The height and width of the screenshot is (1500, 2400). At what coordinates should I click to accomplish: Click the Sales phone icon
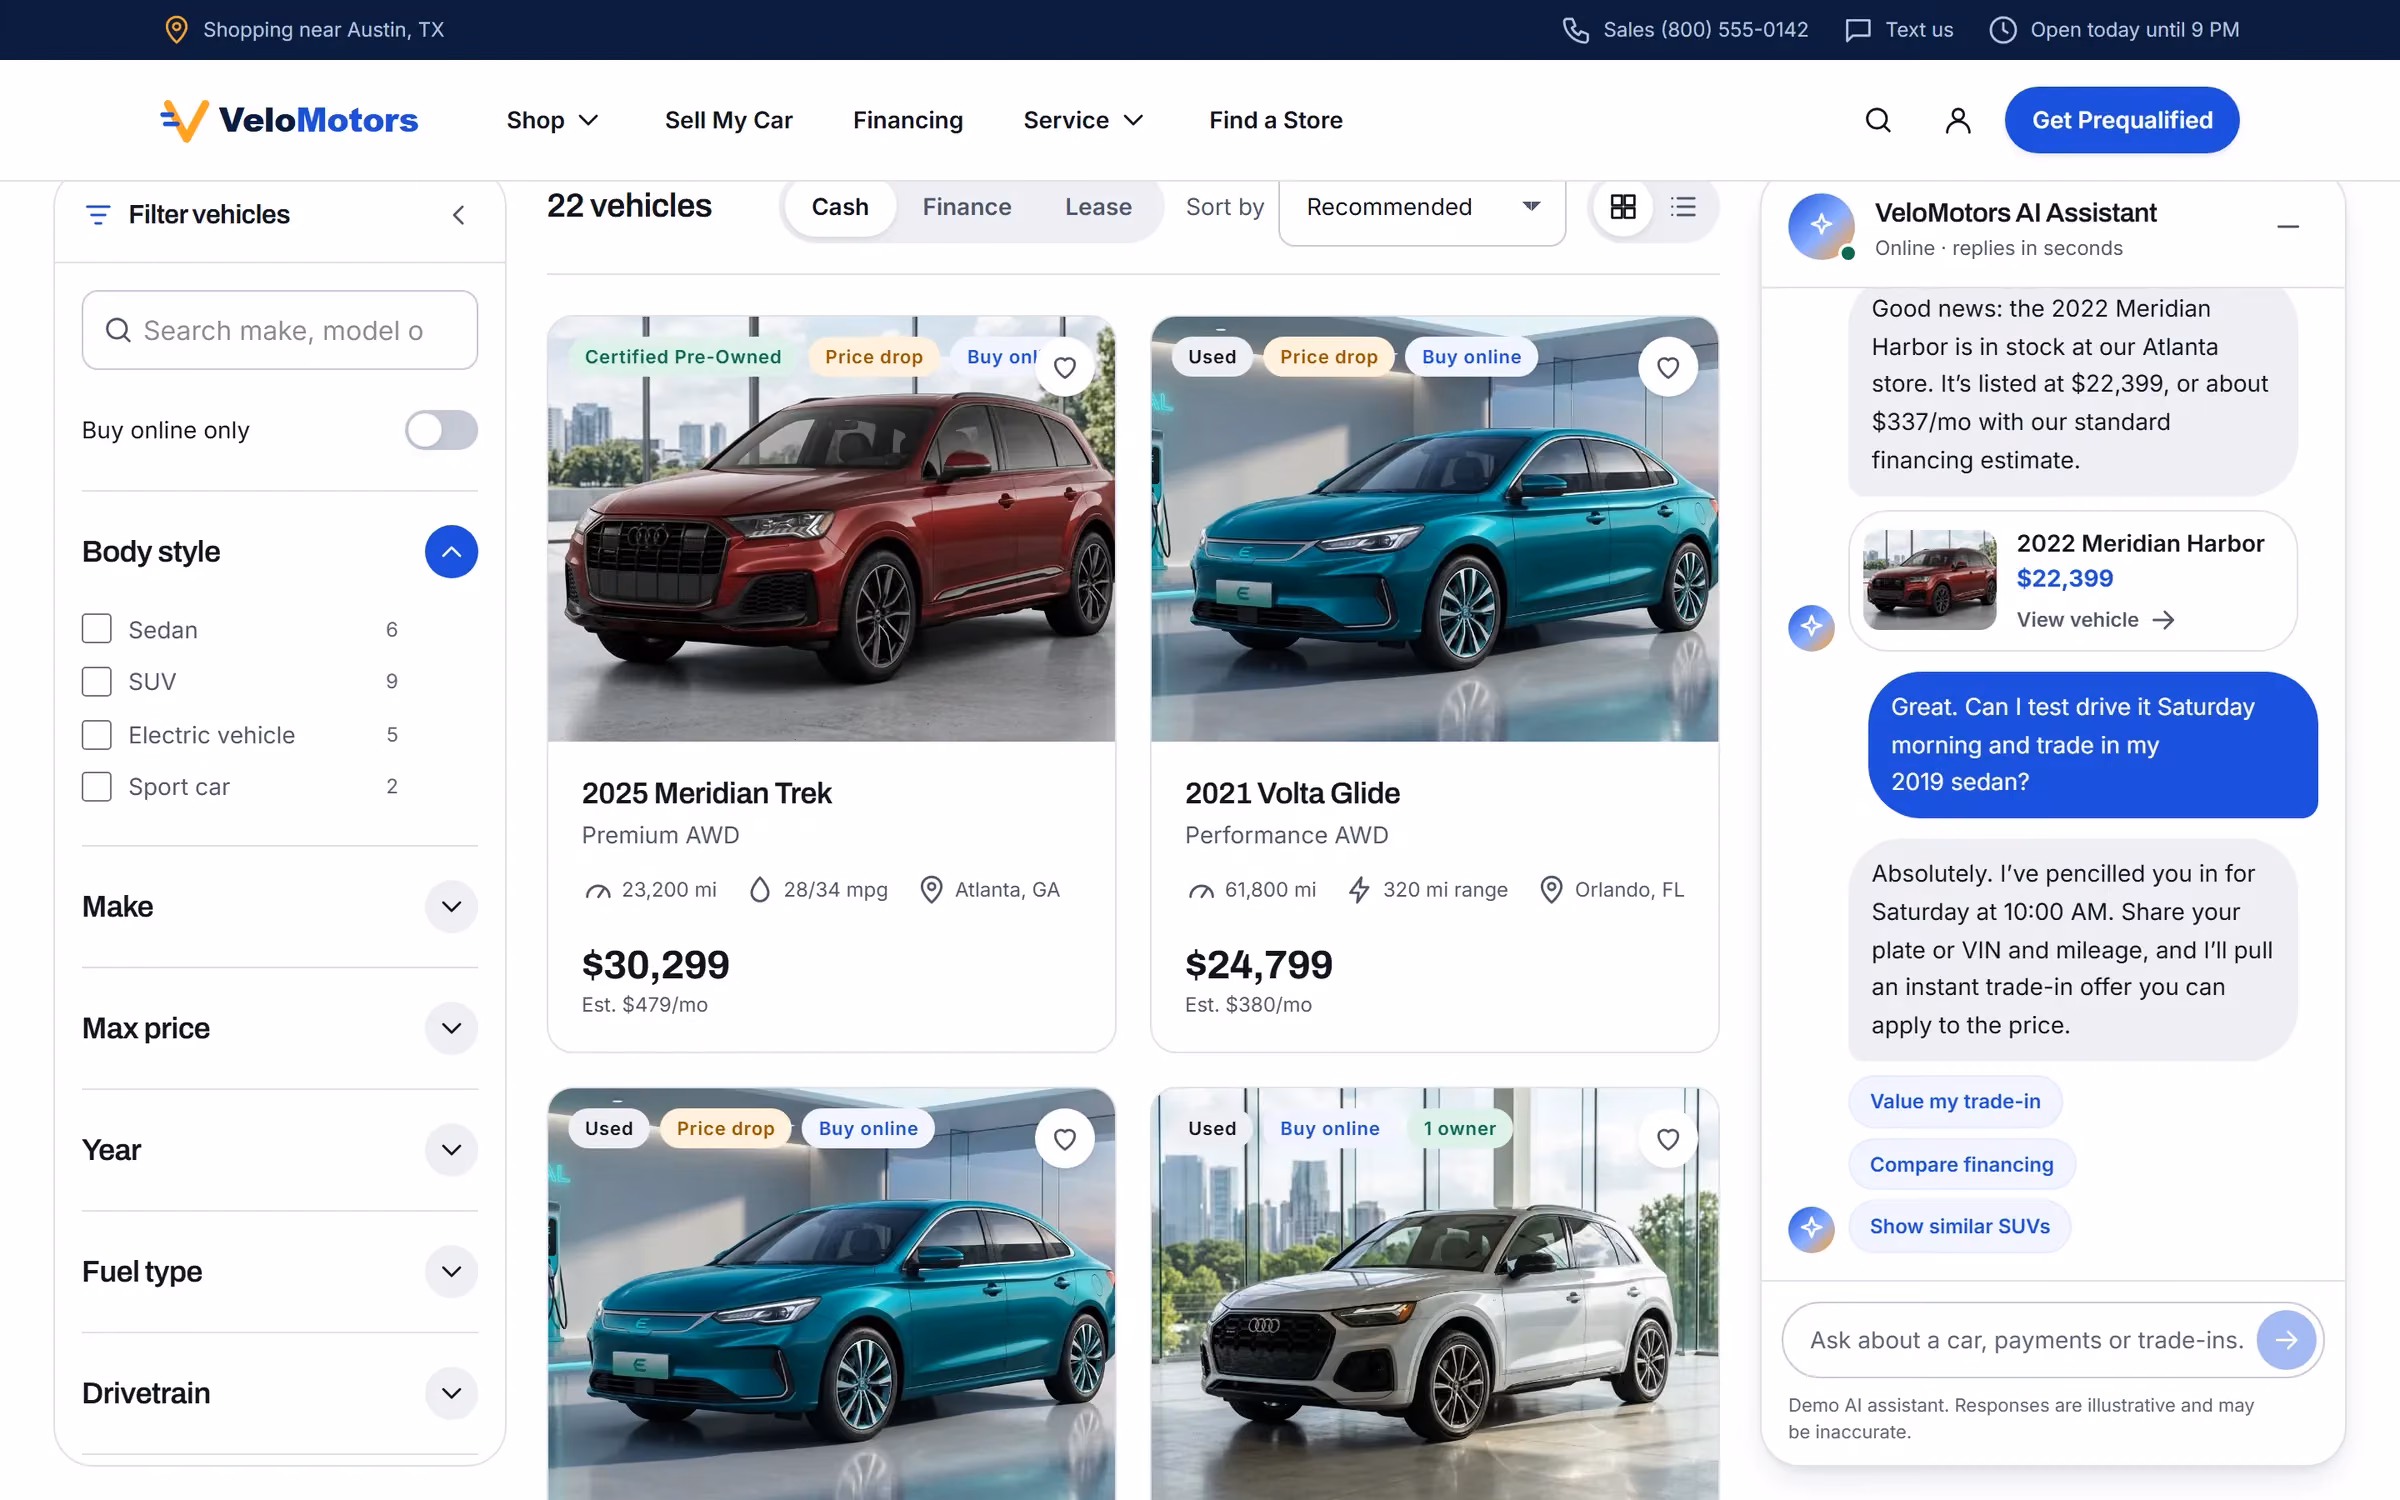pos(1576,30)
